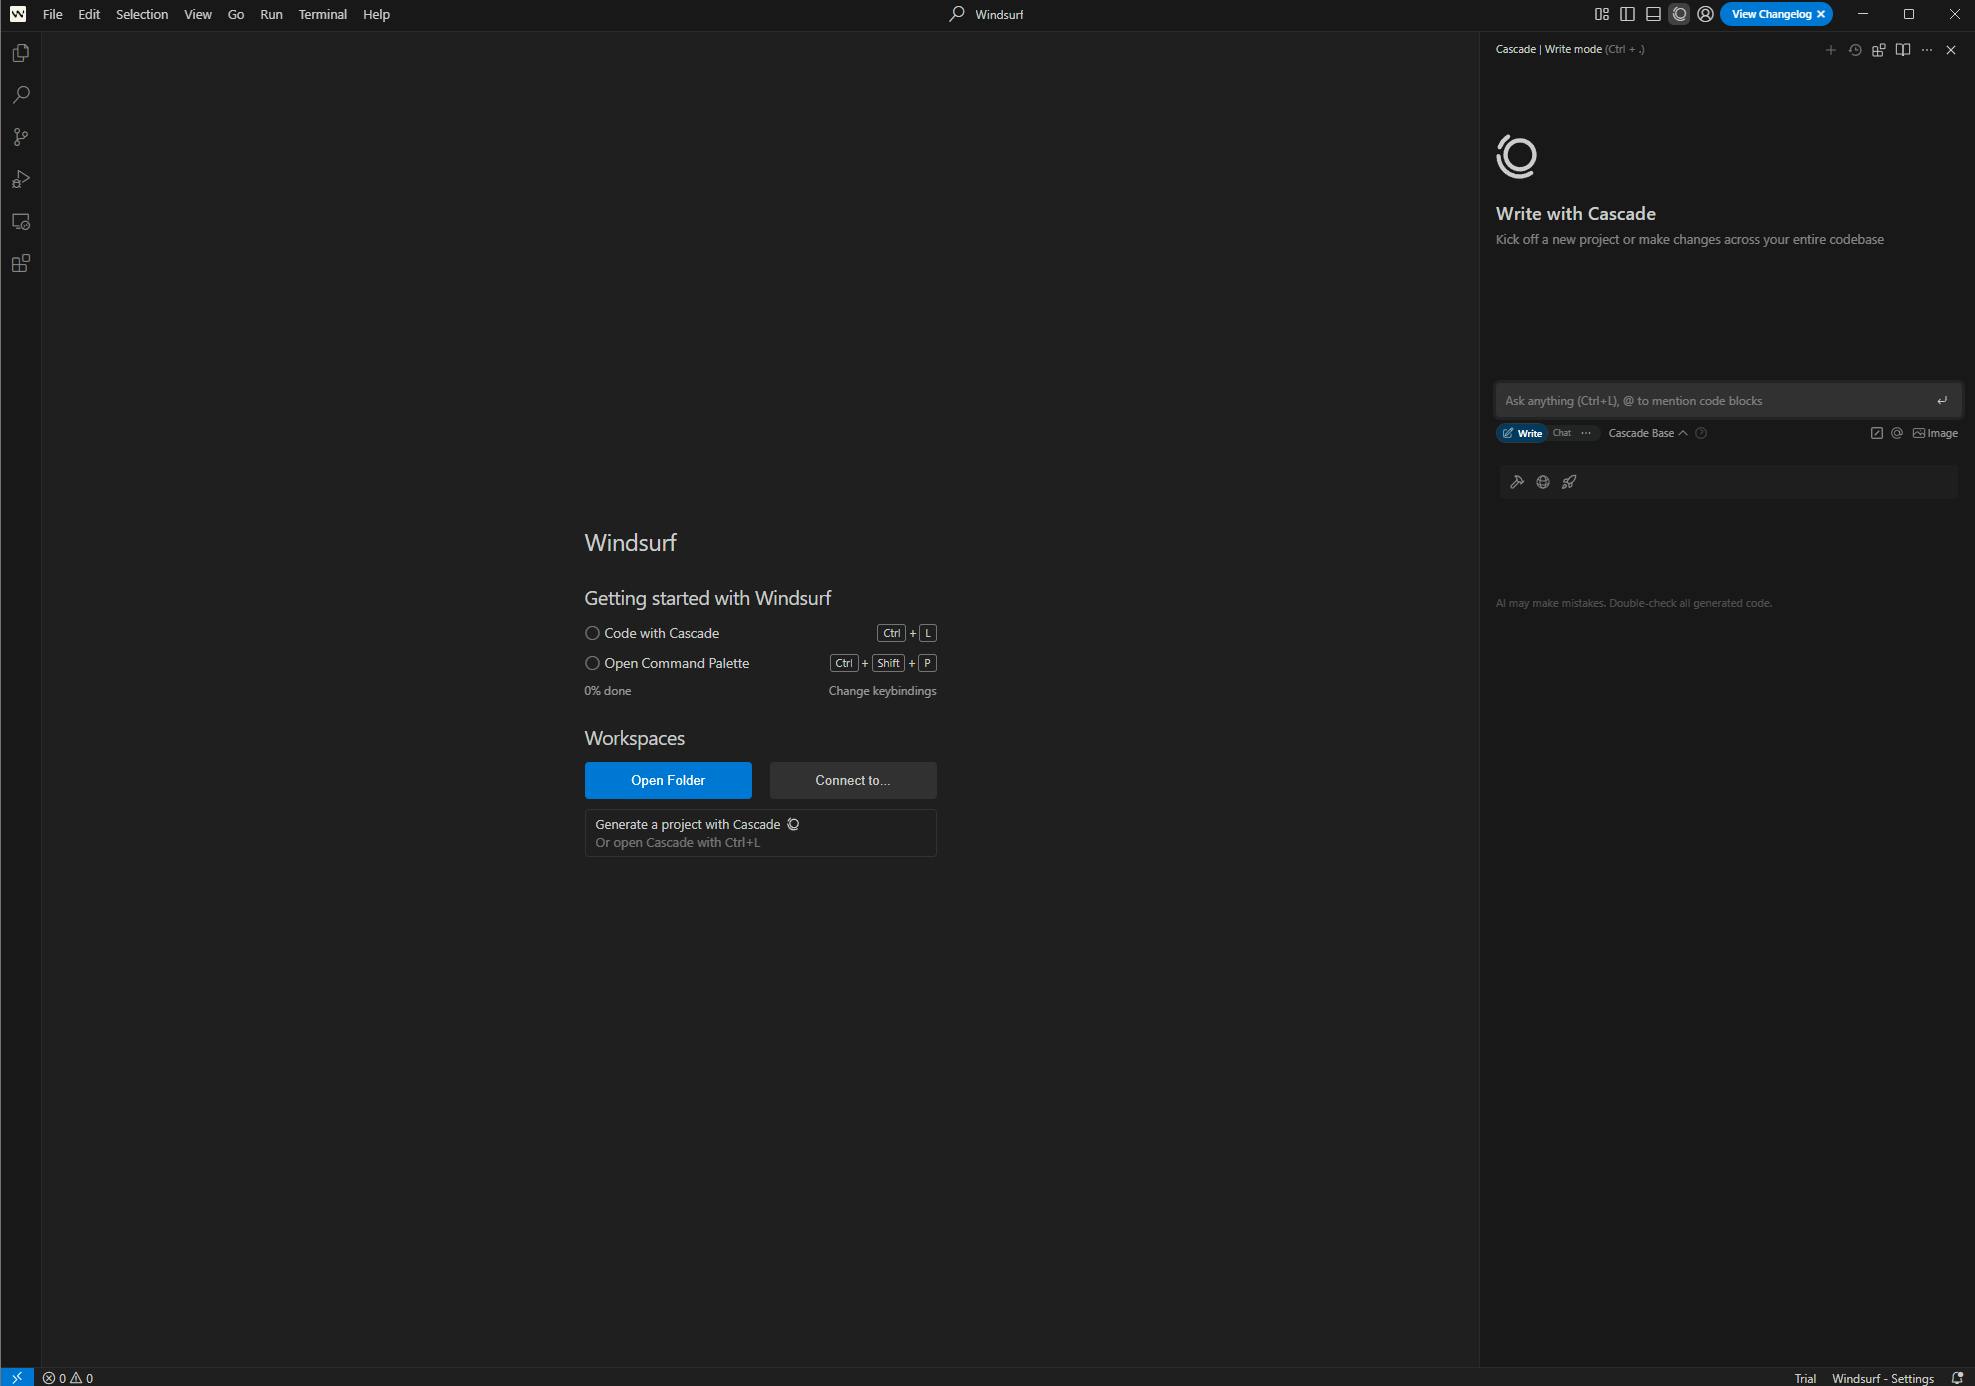Image resolution: width=1975 pixels, height=1386 pixels.
Task: Click the Cascade history clock icon
Action: tap(1855, 50)
